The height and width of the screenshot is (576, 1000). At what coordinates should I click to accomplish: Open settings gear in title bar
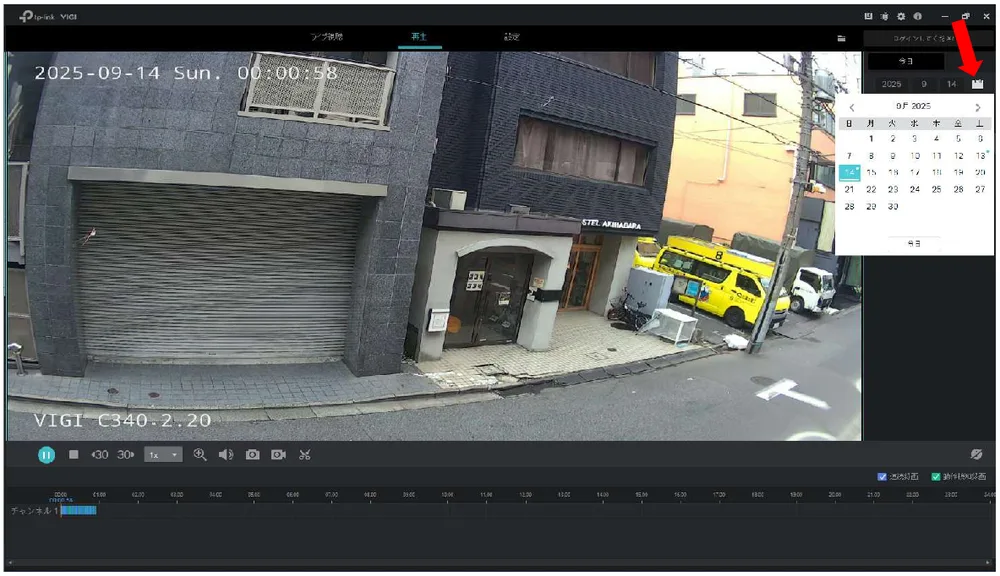[901, 17]
